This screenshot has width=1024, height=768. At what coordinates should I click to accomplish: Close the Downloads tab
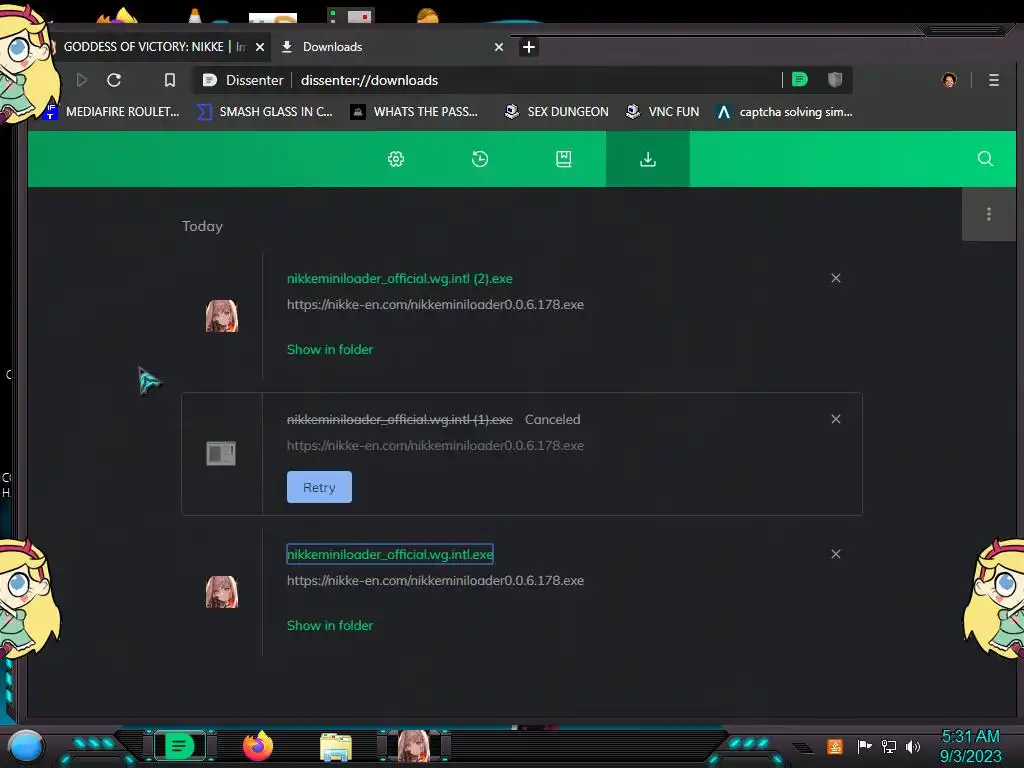pyautogui.click(x=499, y=47)
